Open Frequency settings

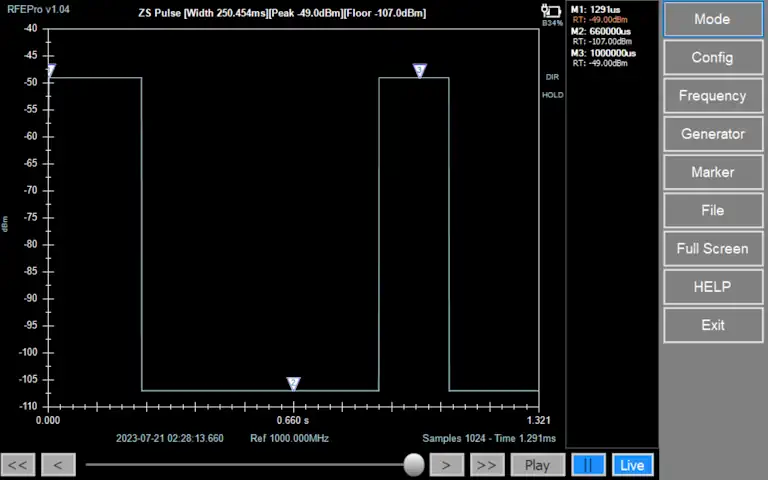712,96
